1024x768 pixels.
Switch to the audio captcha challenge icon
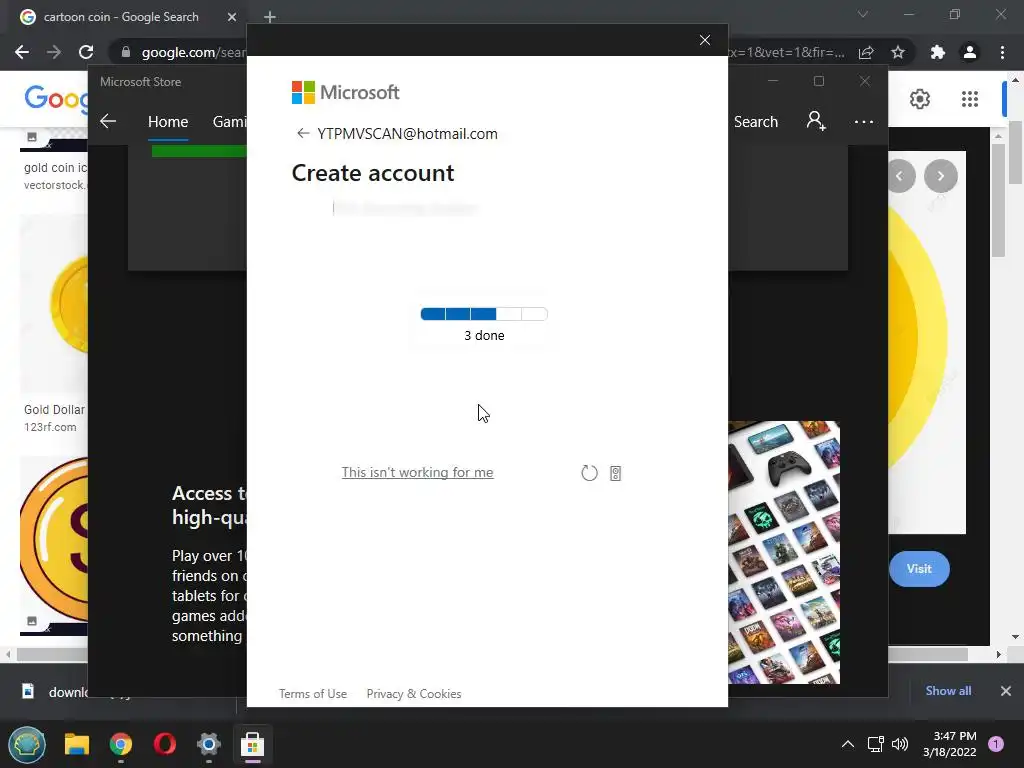[x=615, y=473]
